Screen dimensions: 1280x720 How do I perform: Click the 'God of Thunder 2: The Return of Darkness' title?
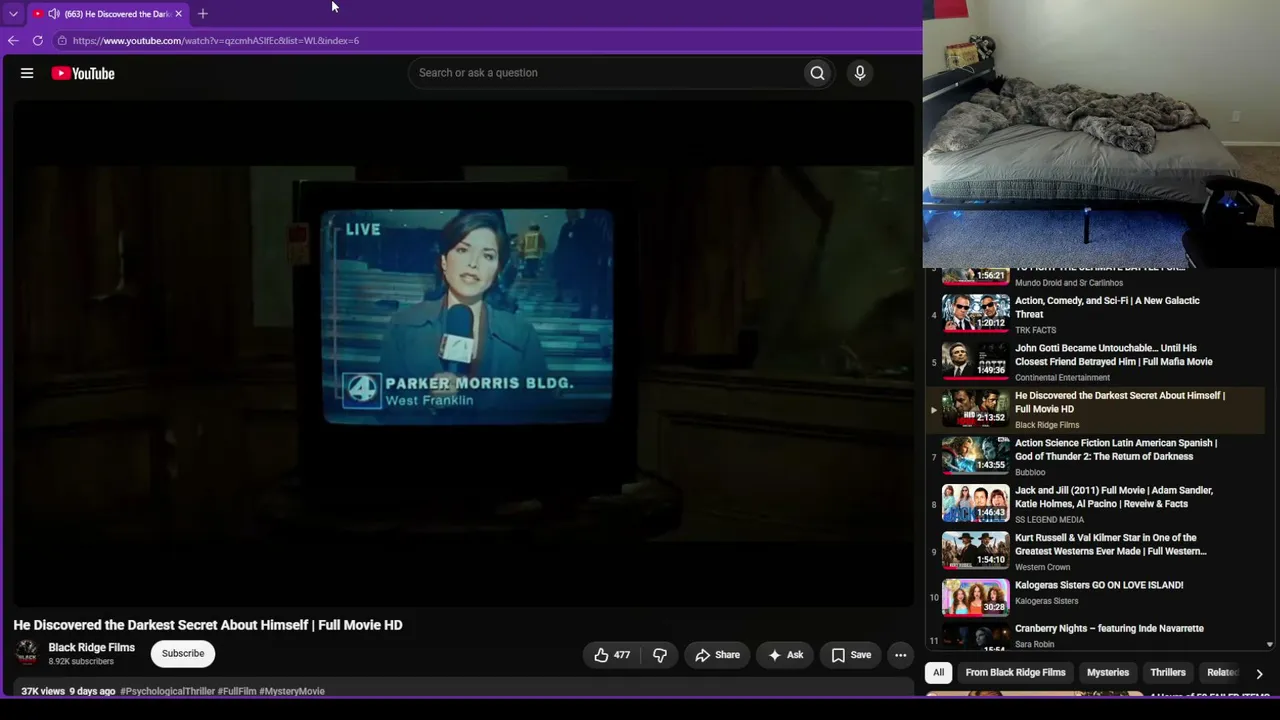(x=1116, y=450)
